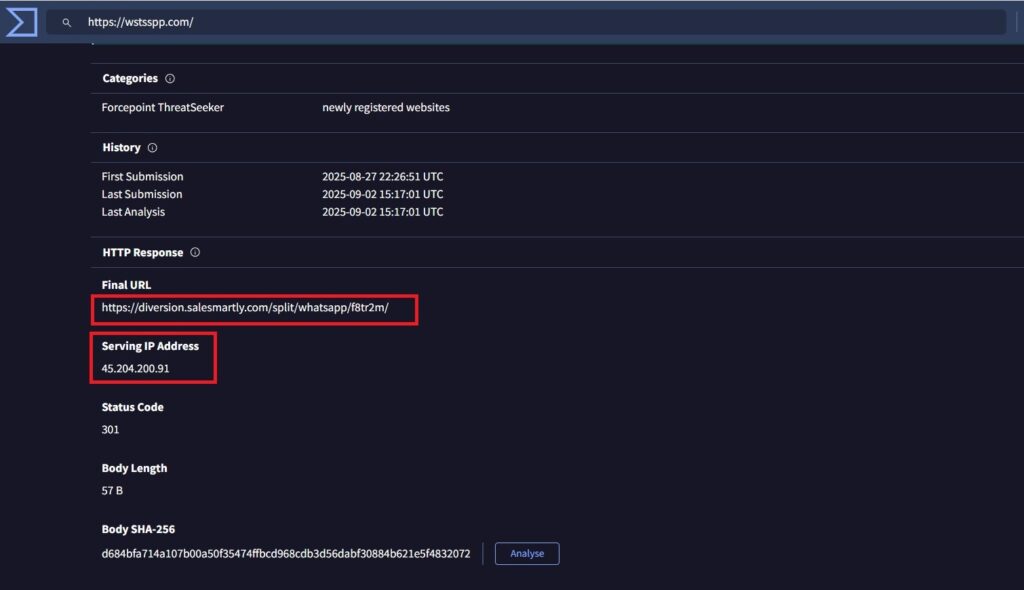Select the Forcepoint ThreatSeeker label

(162, 107)
